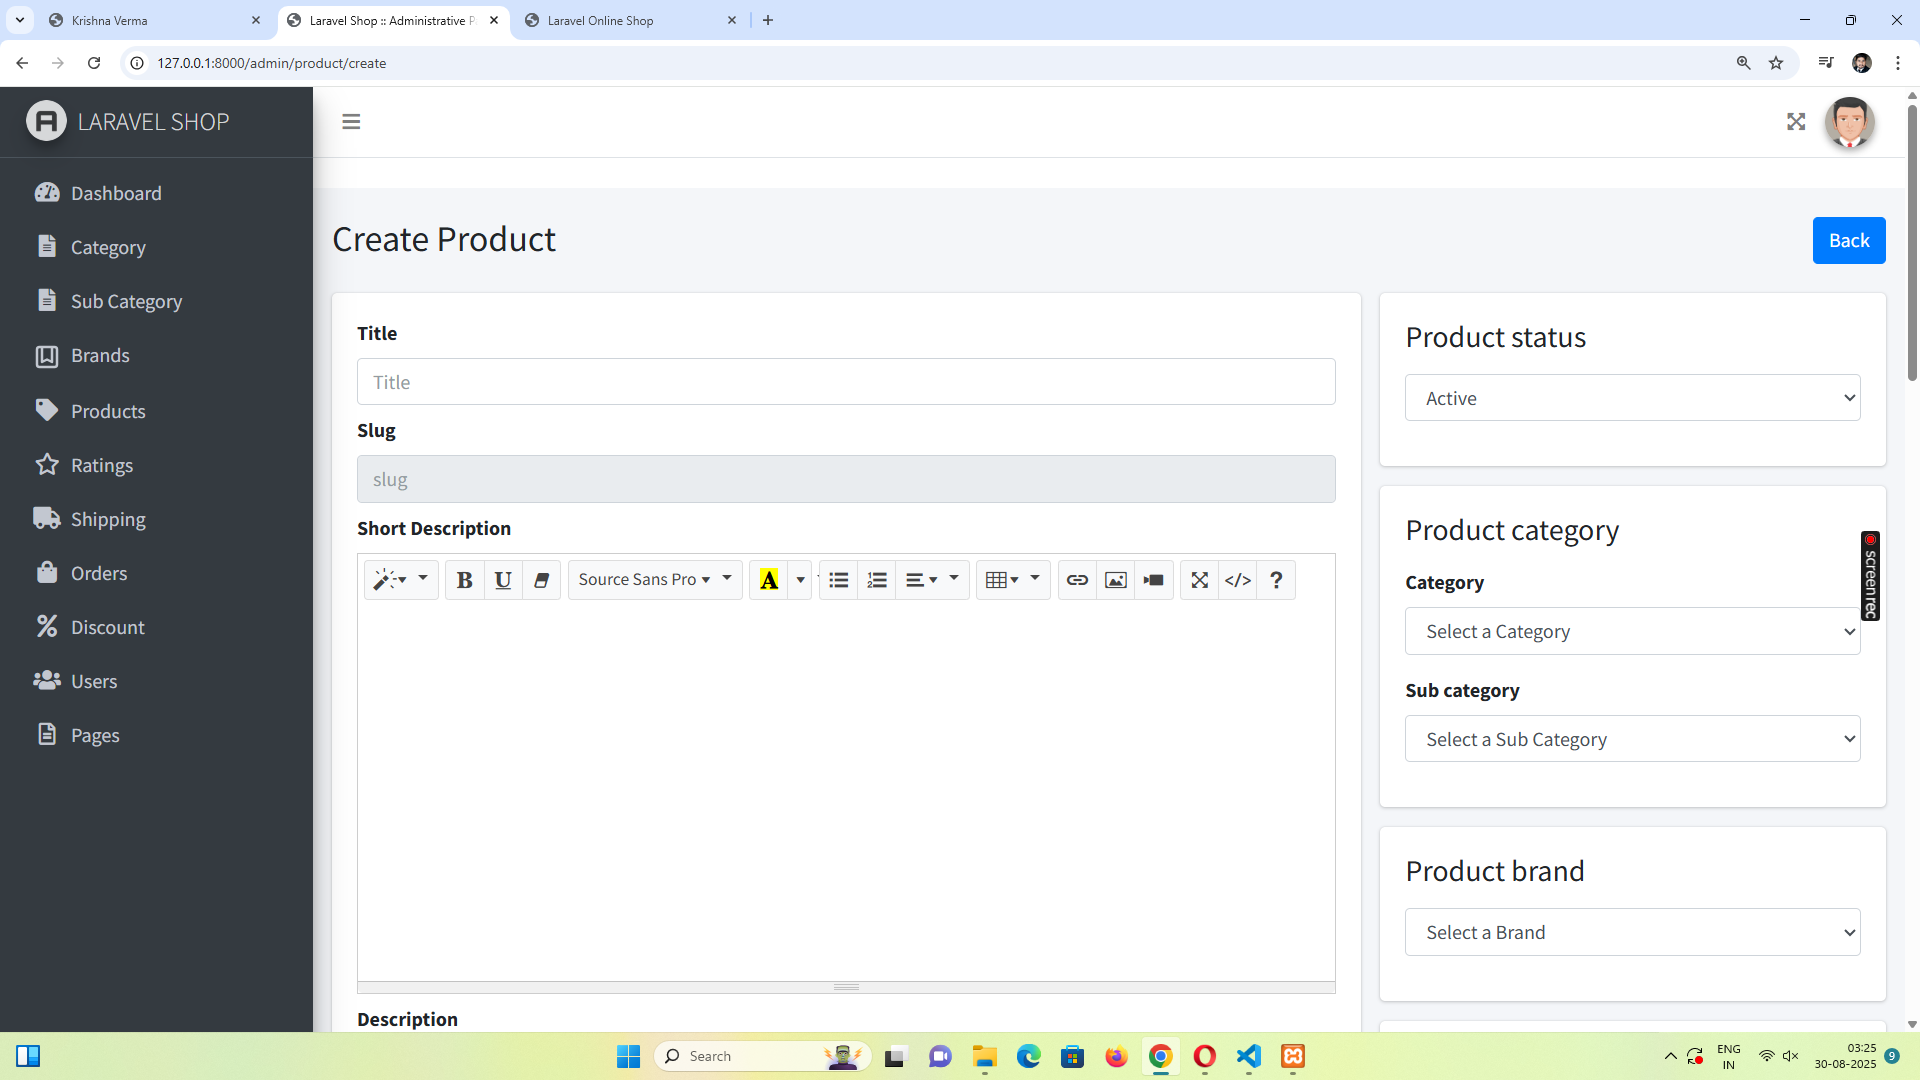Viewport: 1920px width, 1080px height.
Task: Go to Pages in sidebar
Action: tap(156, 735)
